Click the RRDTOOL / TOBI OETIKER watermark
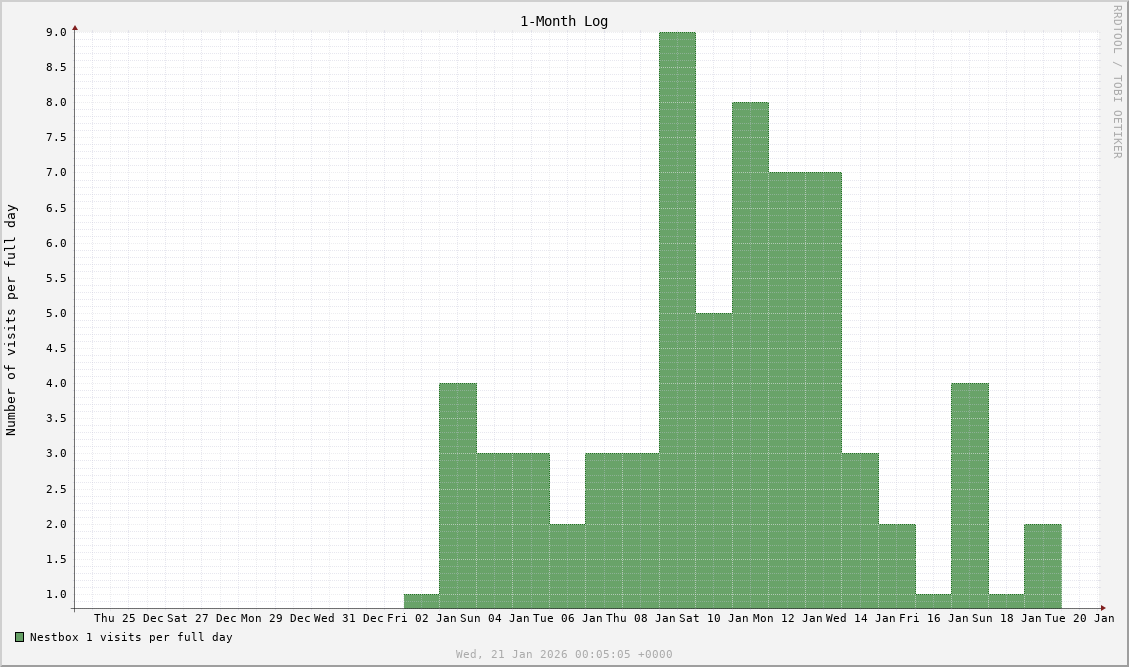 click(1117, 82)
